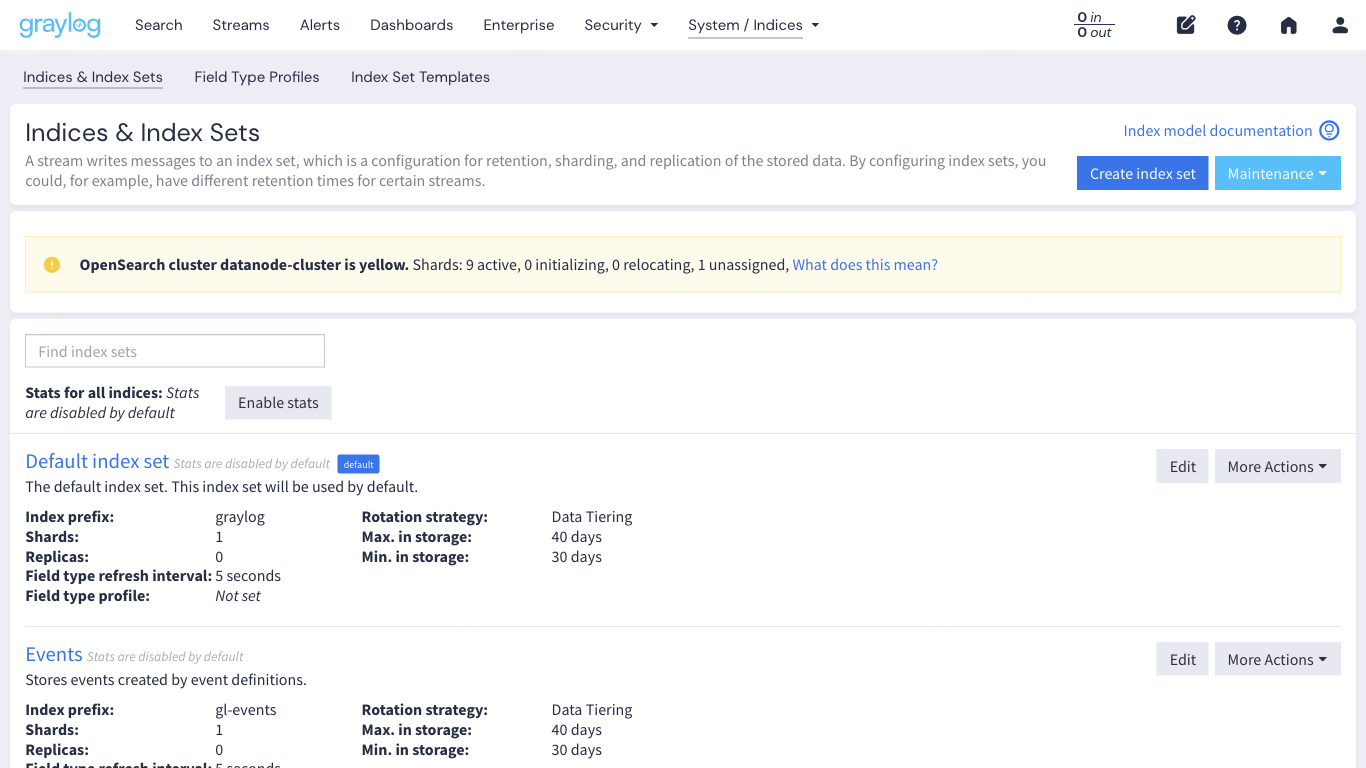1366x768 pixels.
Task: Enable stats for all indices
Action: pyautogui.click(x=278, y=402)
